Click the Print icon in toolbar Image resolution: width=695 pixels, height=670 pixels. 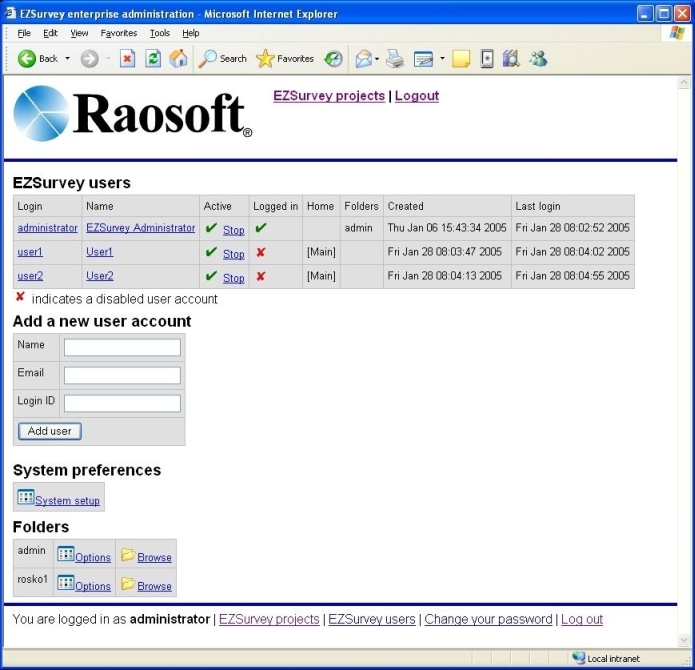tap(395, 59)
